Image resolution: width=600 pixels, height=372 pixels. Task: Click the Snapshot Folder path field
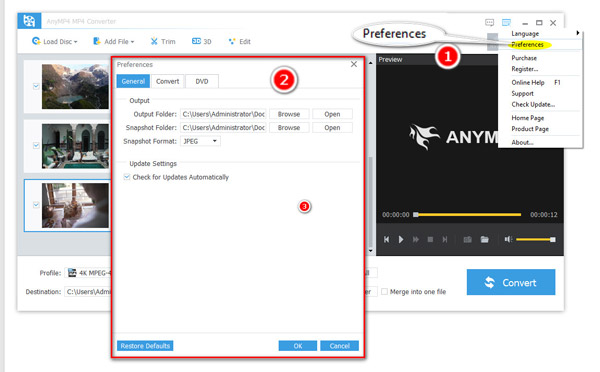(x=223, y=127)
